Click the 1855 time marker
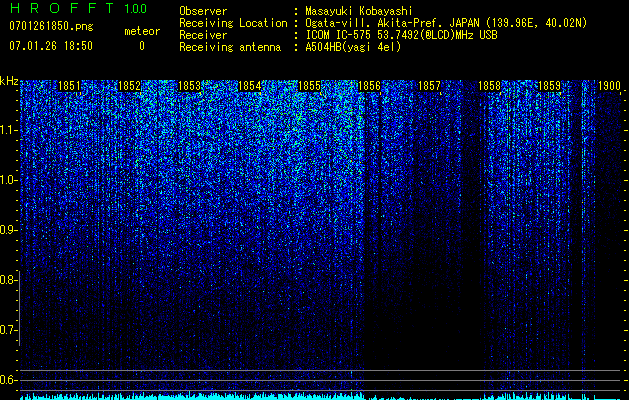 coord(310,86)
